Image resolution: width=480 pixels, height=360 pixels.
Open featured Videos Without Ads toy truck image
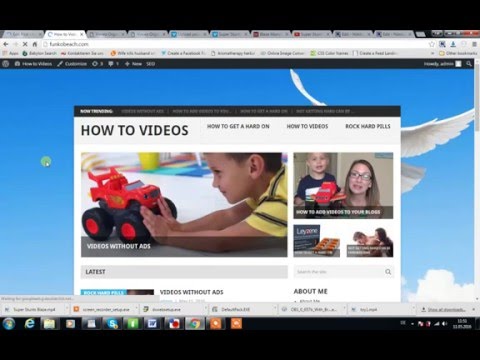(x=184, y=205)
